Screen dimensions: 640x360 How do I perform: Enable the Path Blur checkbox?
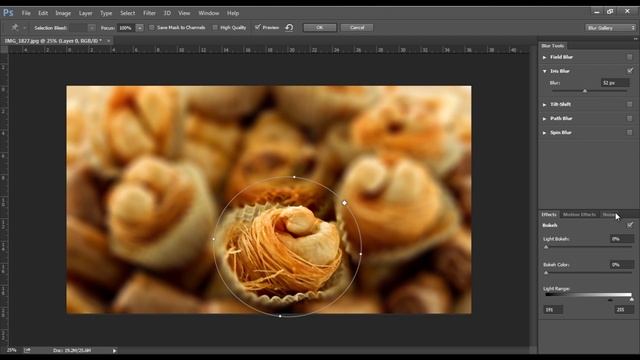(629, 118)
